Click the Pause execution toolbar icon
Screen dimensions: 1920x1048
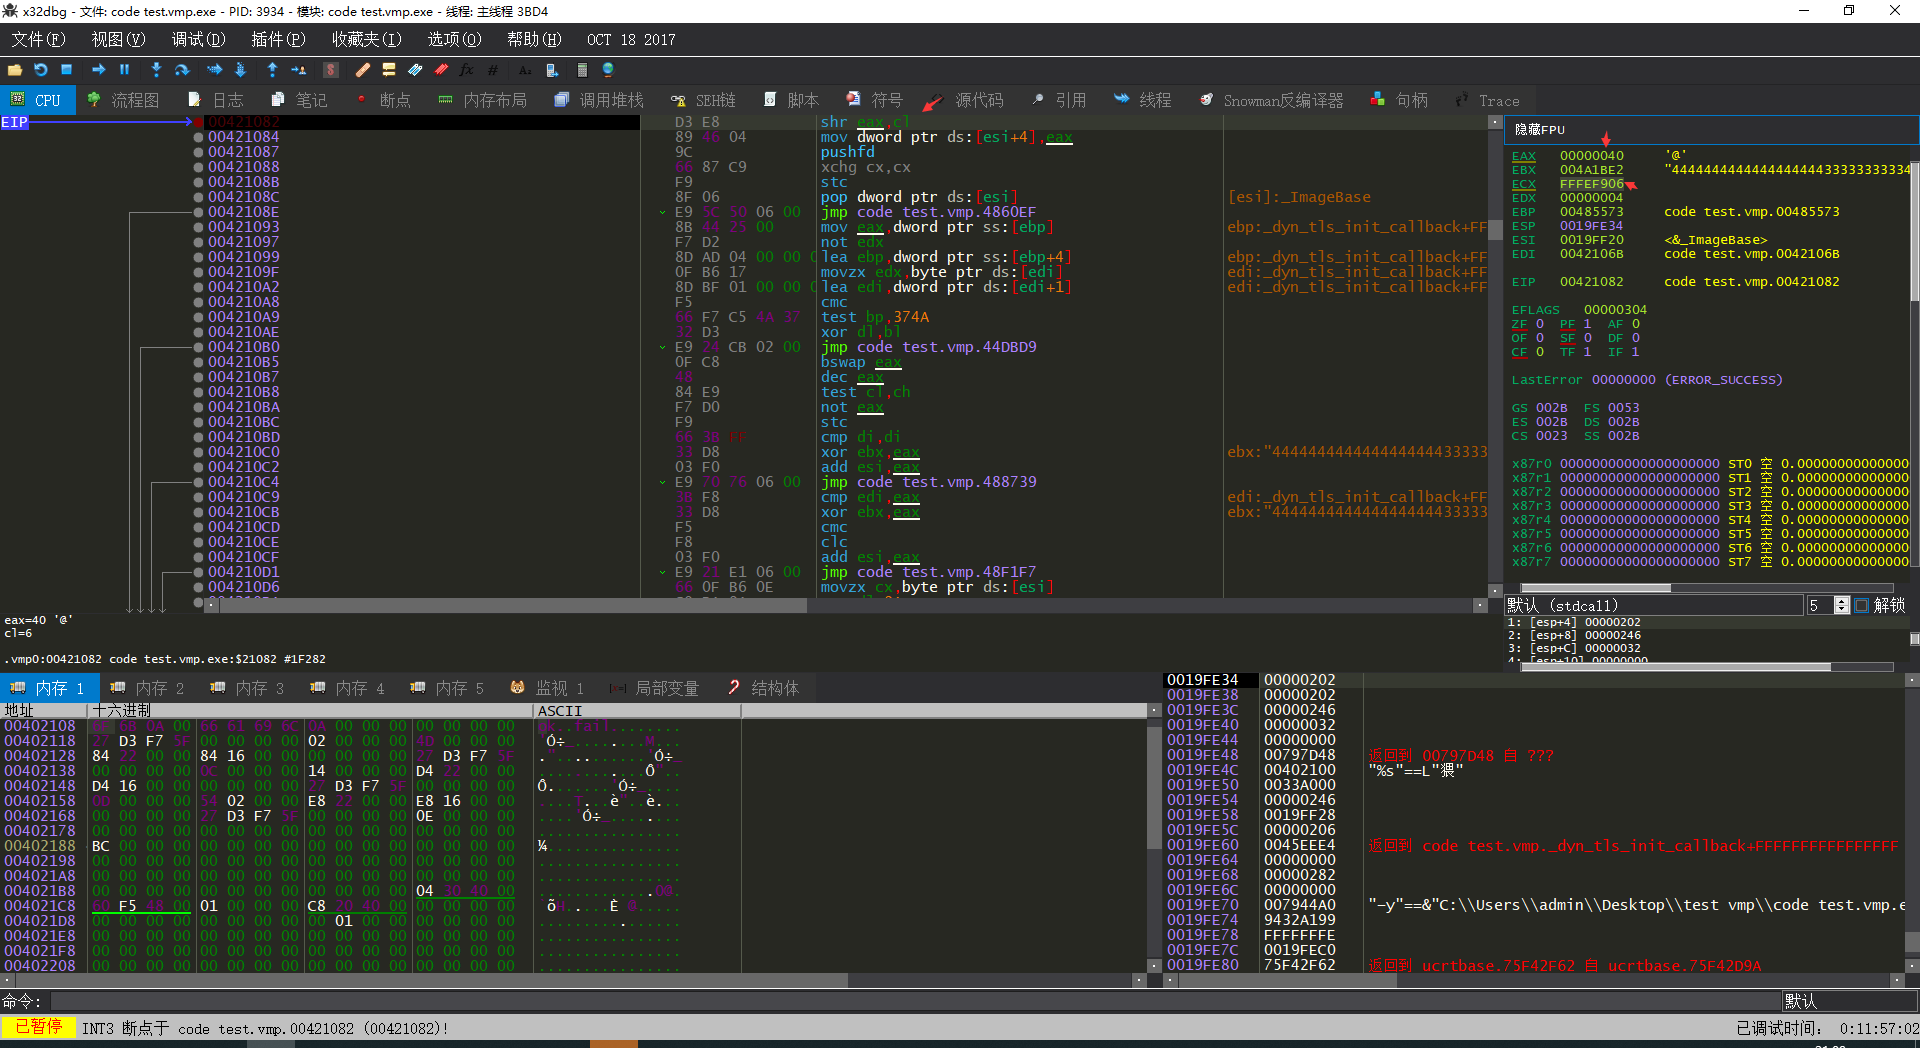(x=125, y=70)
